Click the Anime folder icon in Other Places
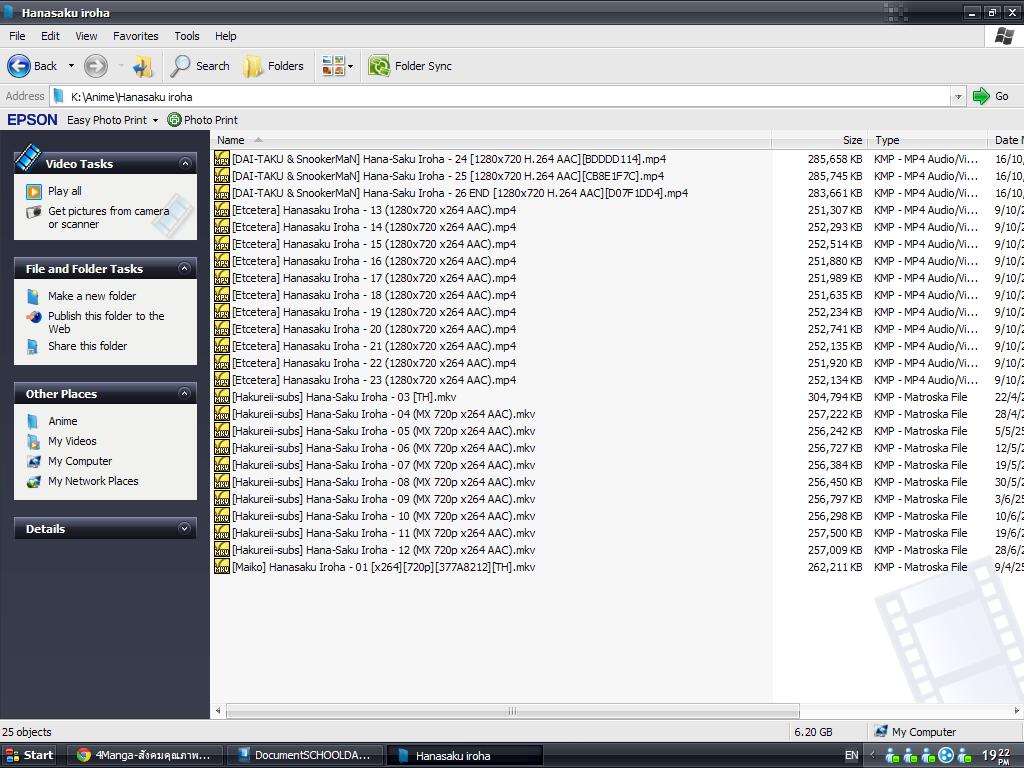Screen dimensions: 1024x768 coord(33,422)
